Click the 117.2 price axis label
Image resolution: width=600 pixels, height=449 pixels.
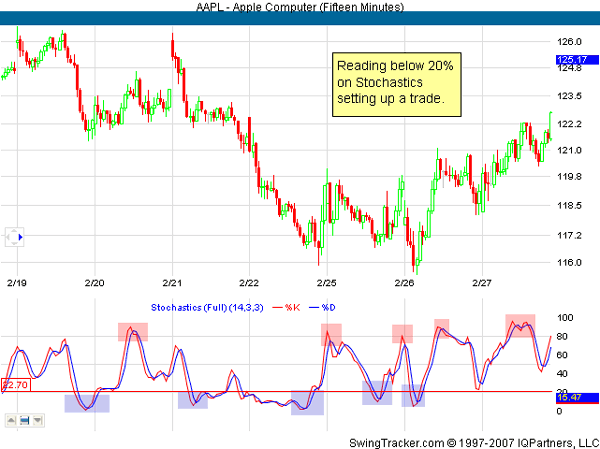click(x=569, y=235)
